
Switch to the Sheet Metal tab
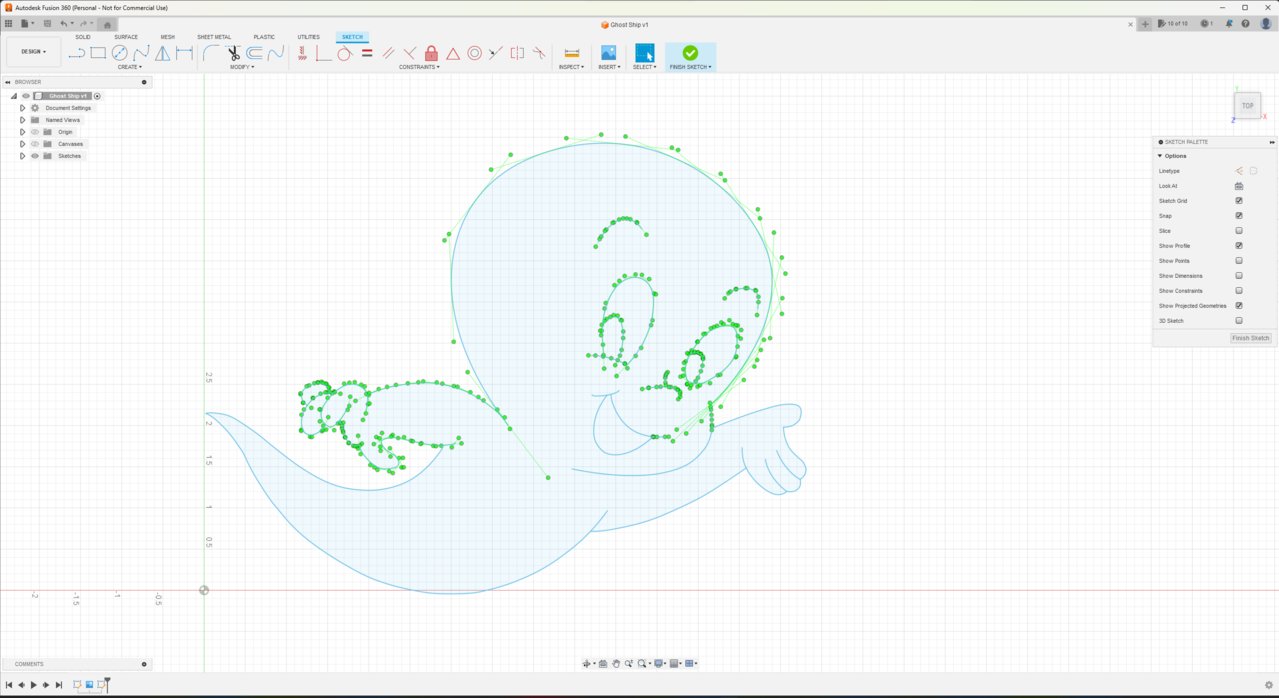click(214, 37)
